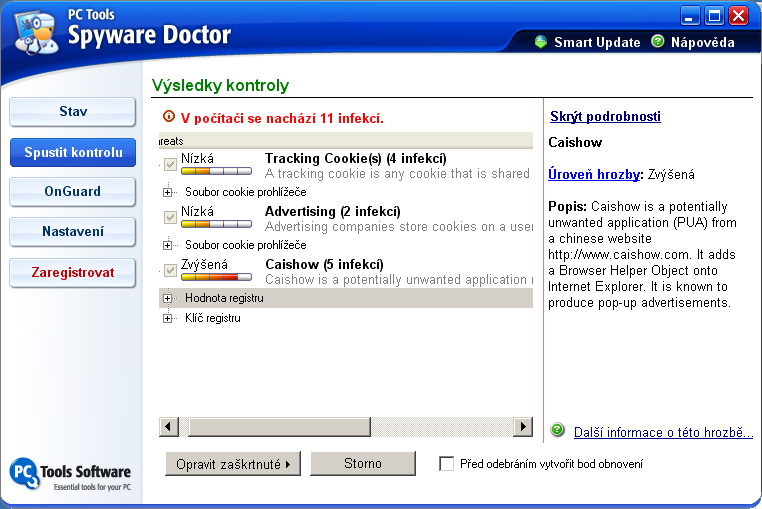
Task: Click the Zaregistrovat button
Action: (x=72, y=272)
